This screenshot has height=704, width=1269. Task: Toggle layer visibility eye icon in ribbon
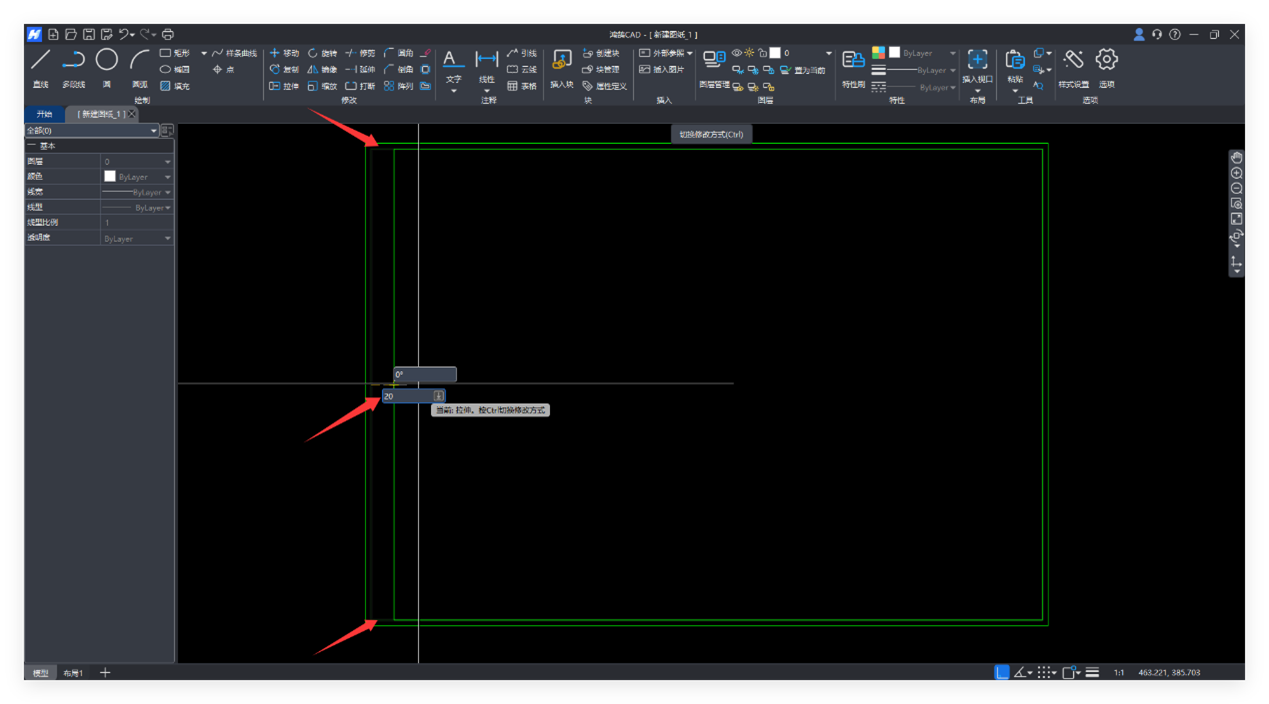coord(737,53)
